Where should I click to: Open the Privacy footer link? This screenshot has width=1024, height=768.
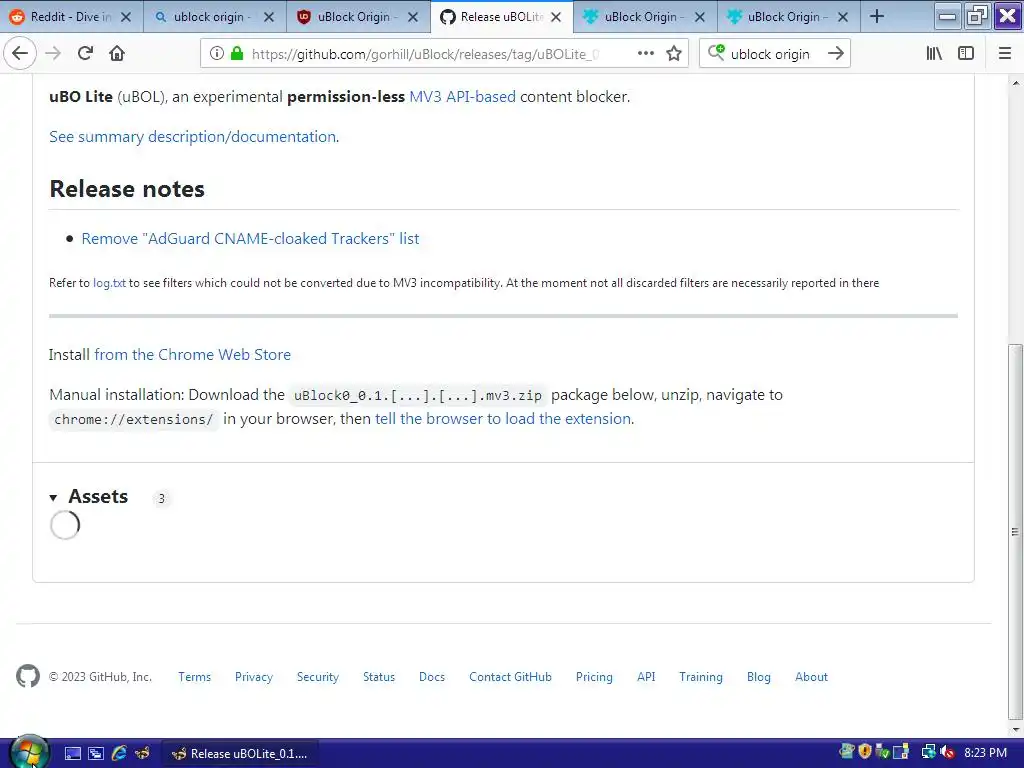(x=254, y=677)
